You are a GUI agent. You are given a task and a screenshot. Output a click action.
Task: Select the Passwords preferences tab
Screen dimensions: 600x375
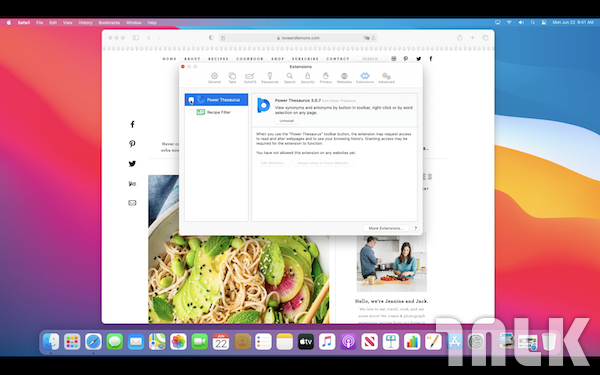pos(270,78)
